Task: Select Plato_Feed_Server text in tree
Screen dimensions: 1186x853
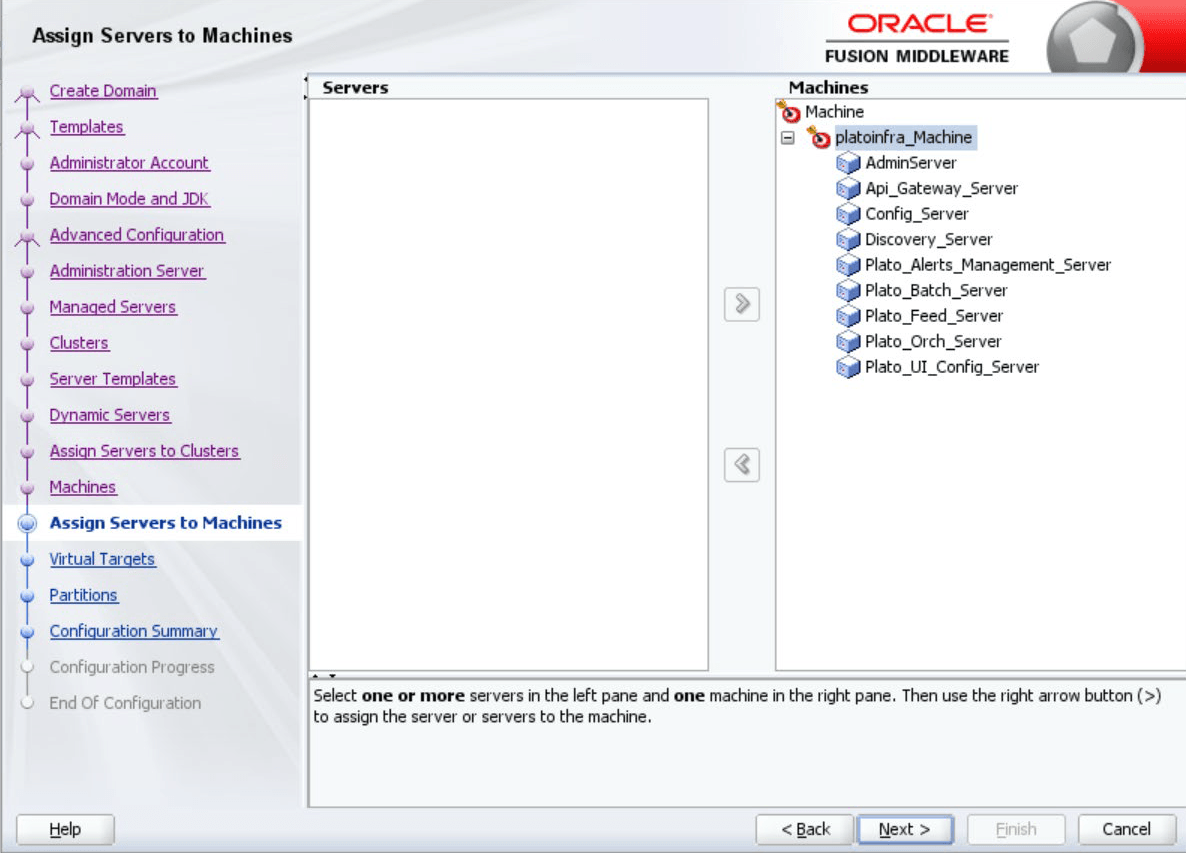Action: click(934, 316)
